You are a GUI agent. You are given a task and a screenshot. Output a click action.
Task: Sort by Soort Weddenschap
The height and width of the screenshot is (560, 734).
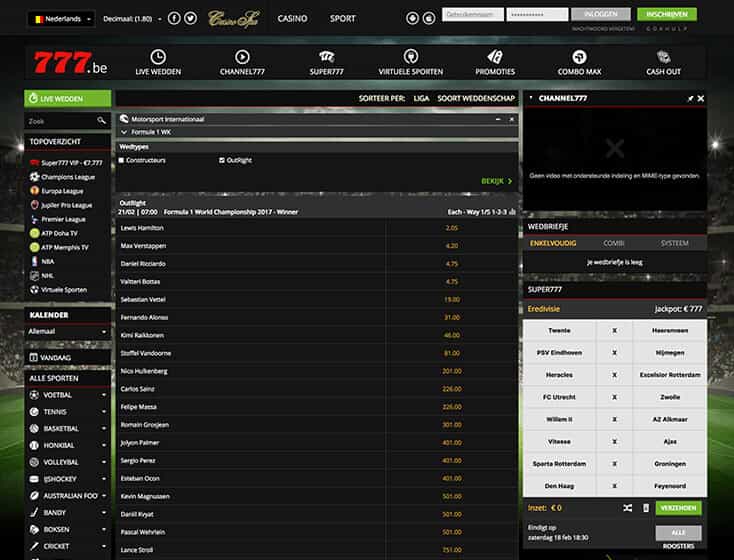476,98
